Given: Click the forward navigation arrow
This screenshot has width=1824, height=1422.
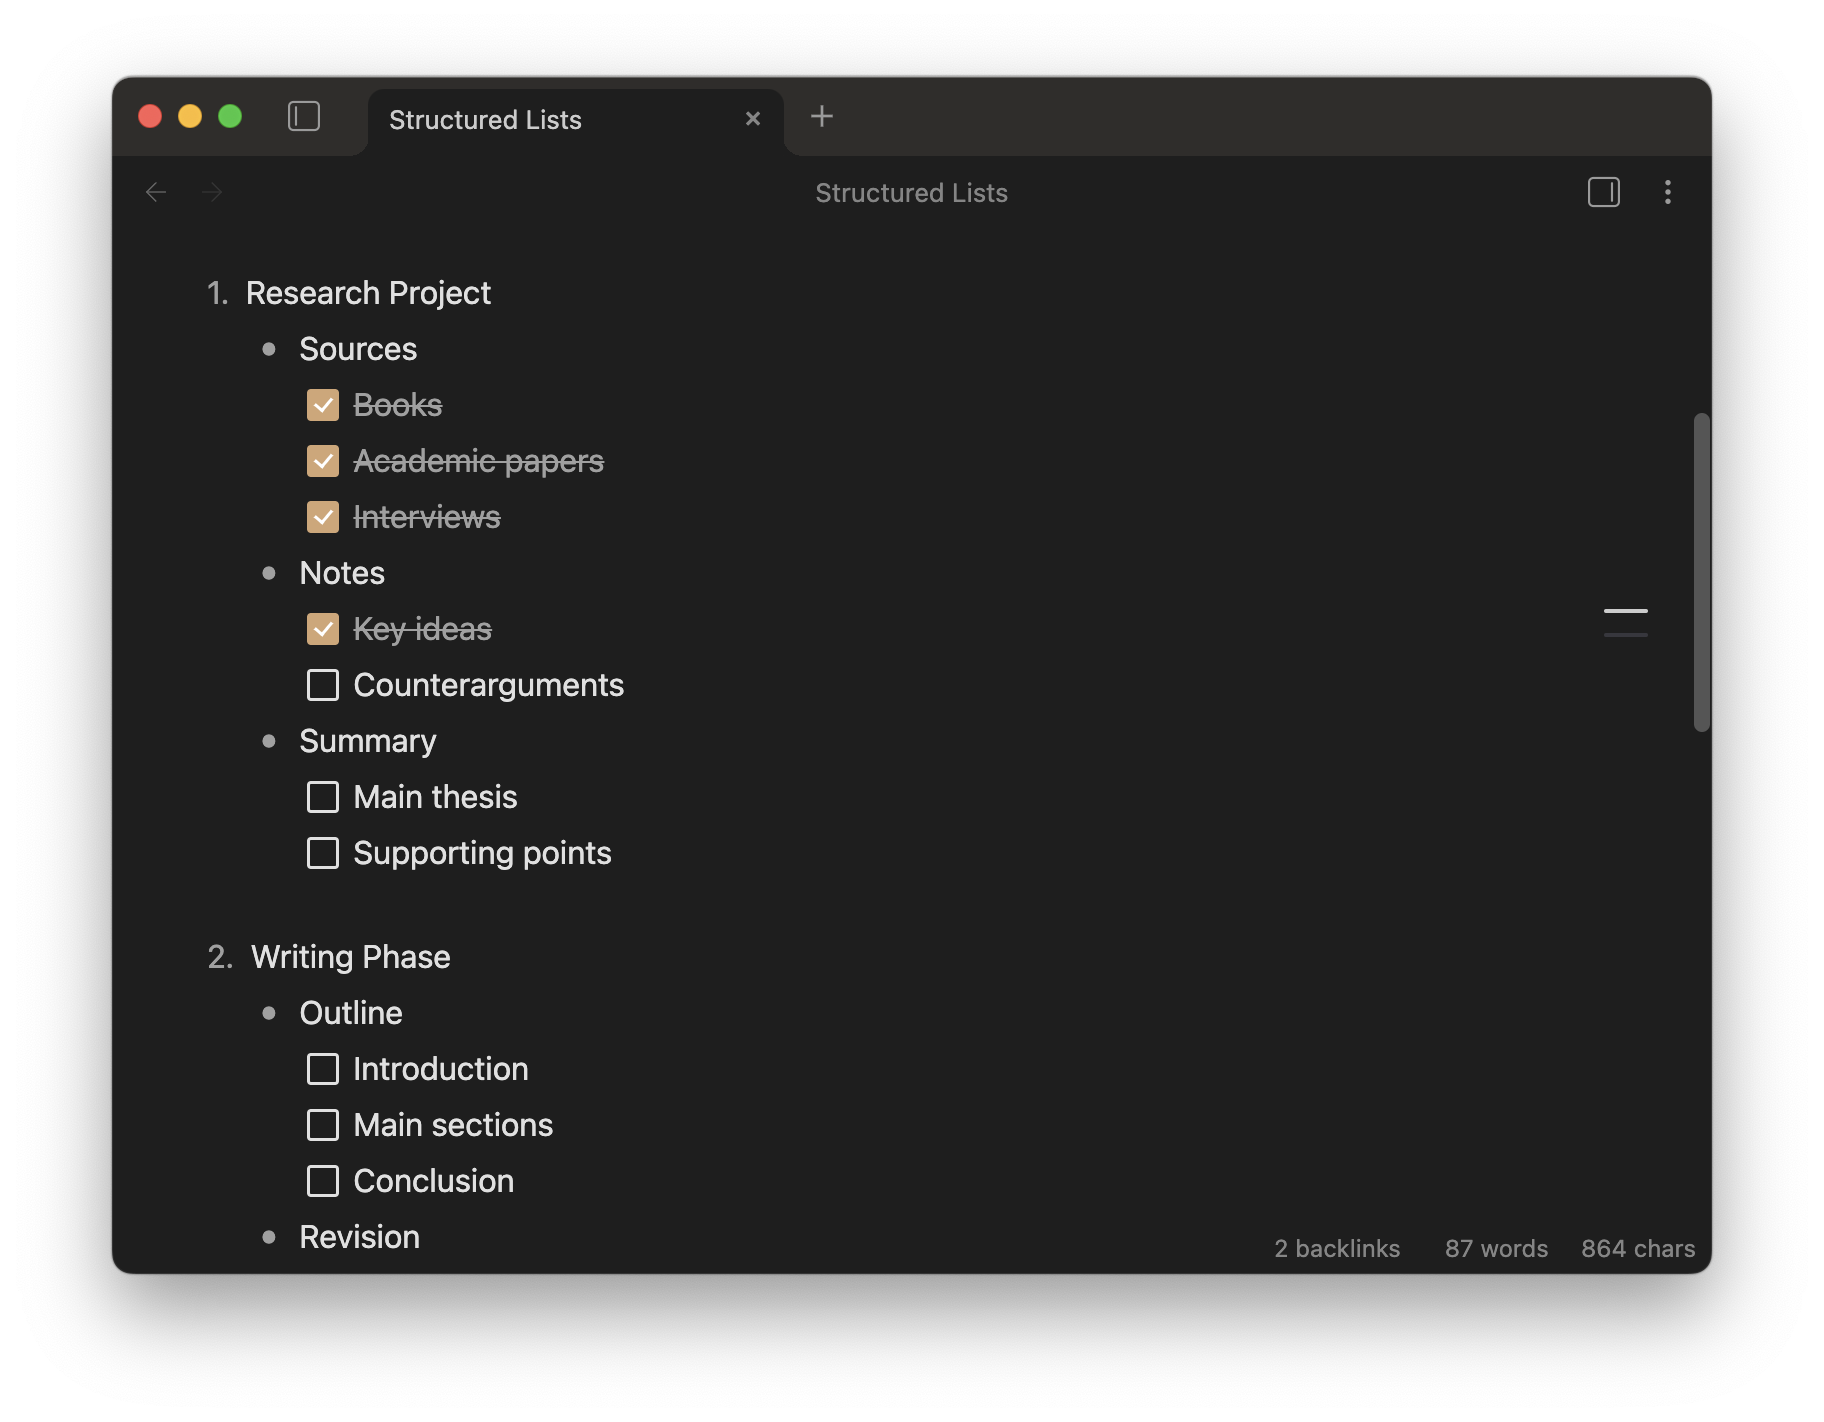Looking at the screenshot, I should (212, 192).
